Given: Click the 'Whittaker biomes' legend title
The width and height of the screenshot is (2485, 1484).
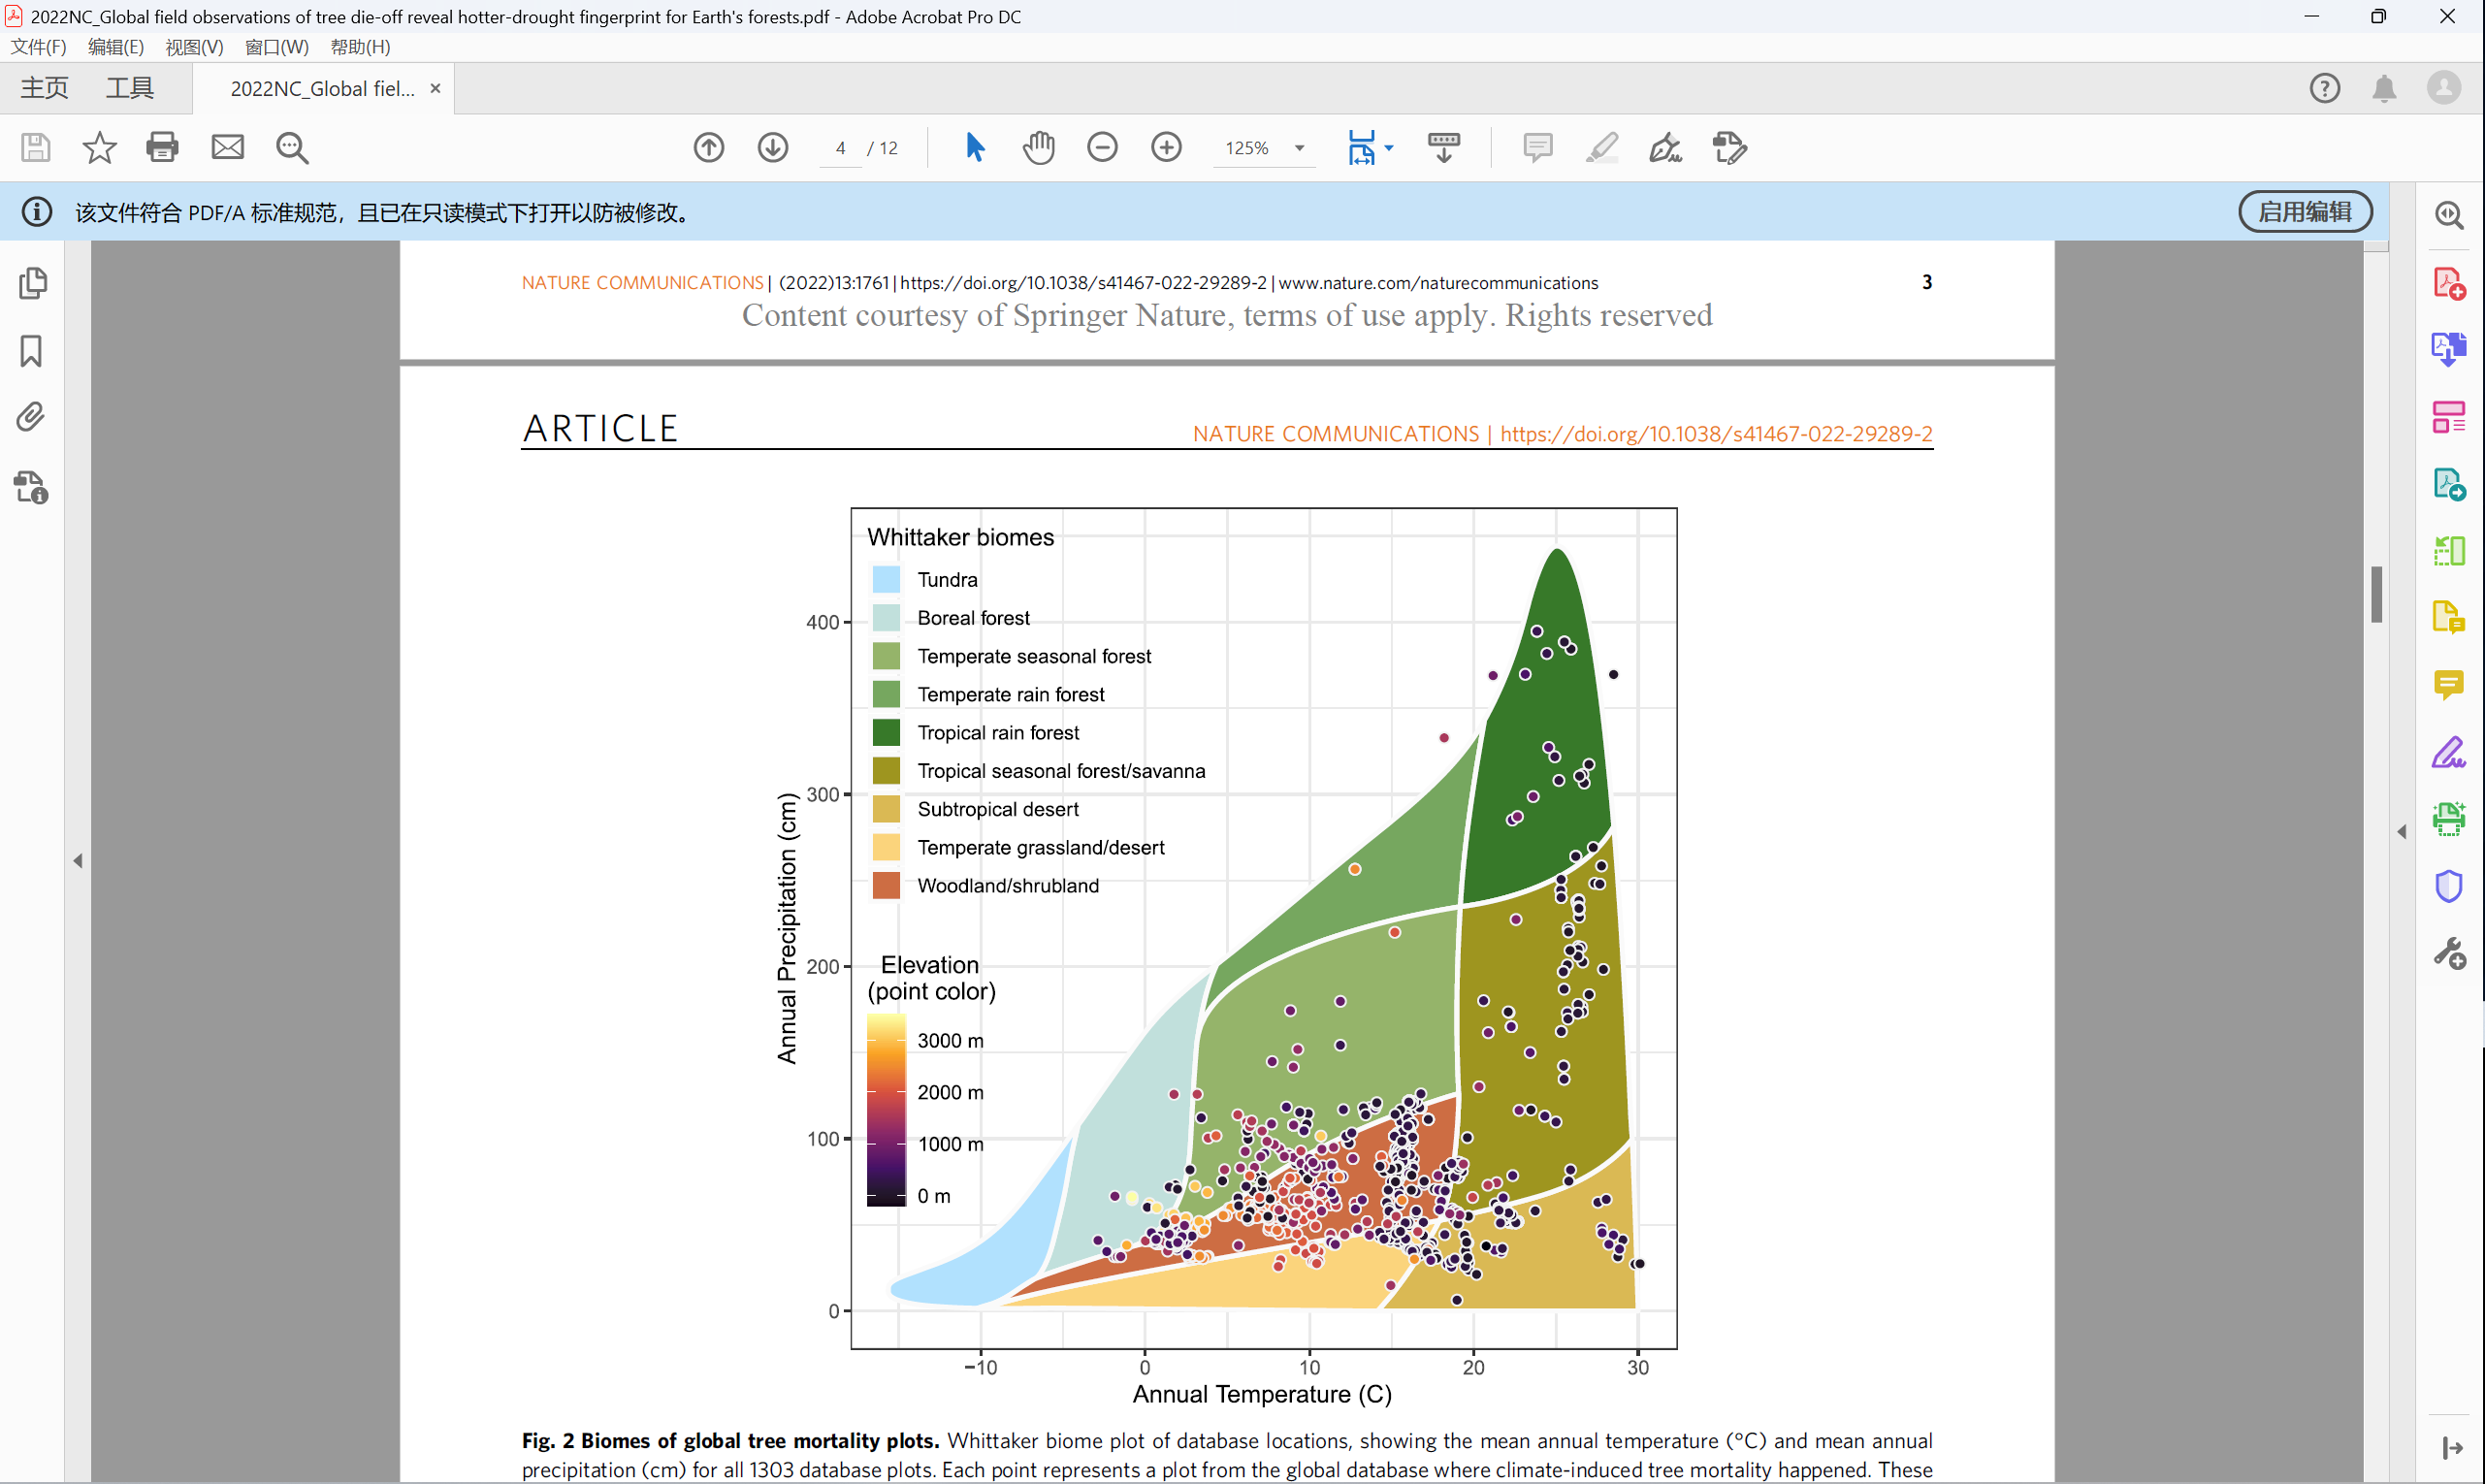Looking at the screenshot, I should (960, 537).
